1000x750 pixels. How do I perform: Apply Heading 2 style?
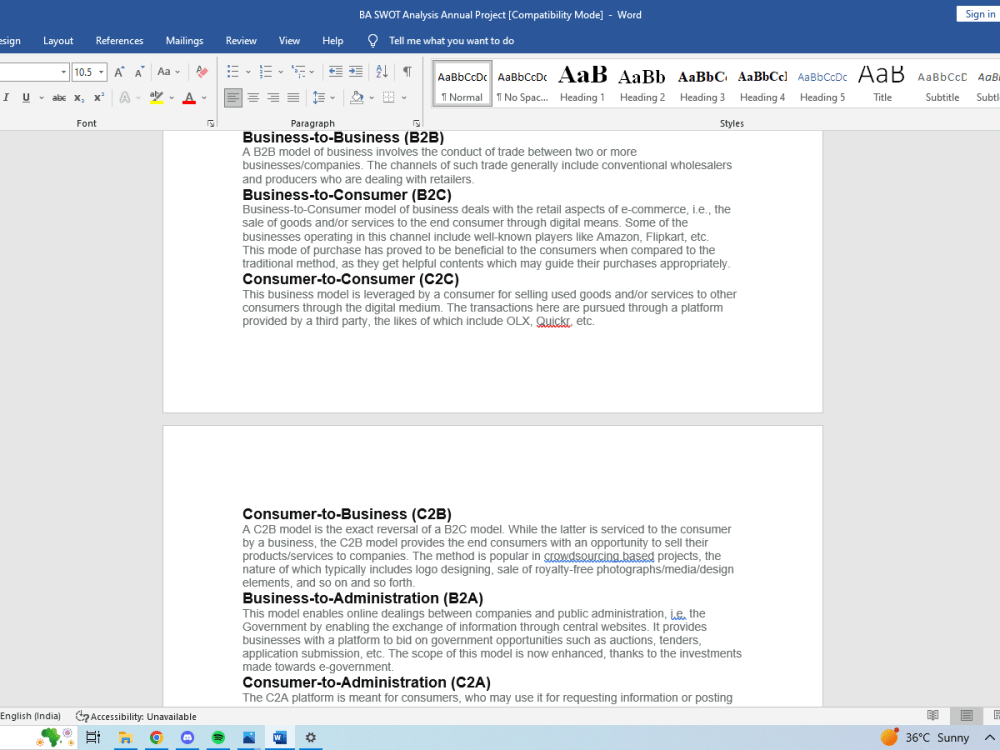642,84
